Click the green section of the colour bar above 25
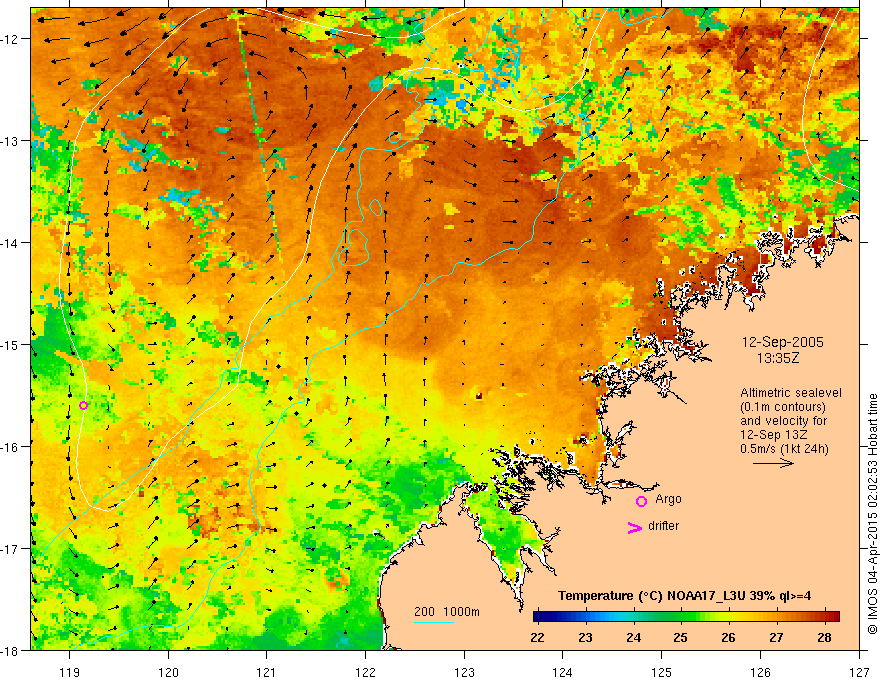The image size is (880, 680). click(682, 616)
